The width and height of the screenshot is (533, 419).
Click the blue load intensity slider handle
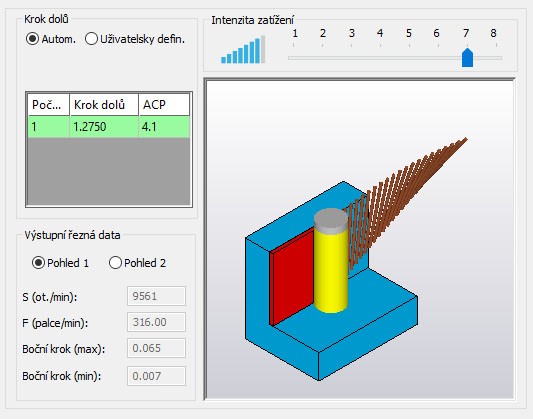click(x=467, y=57)
